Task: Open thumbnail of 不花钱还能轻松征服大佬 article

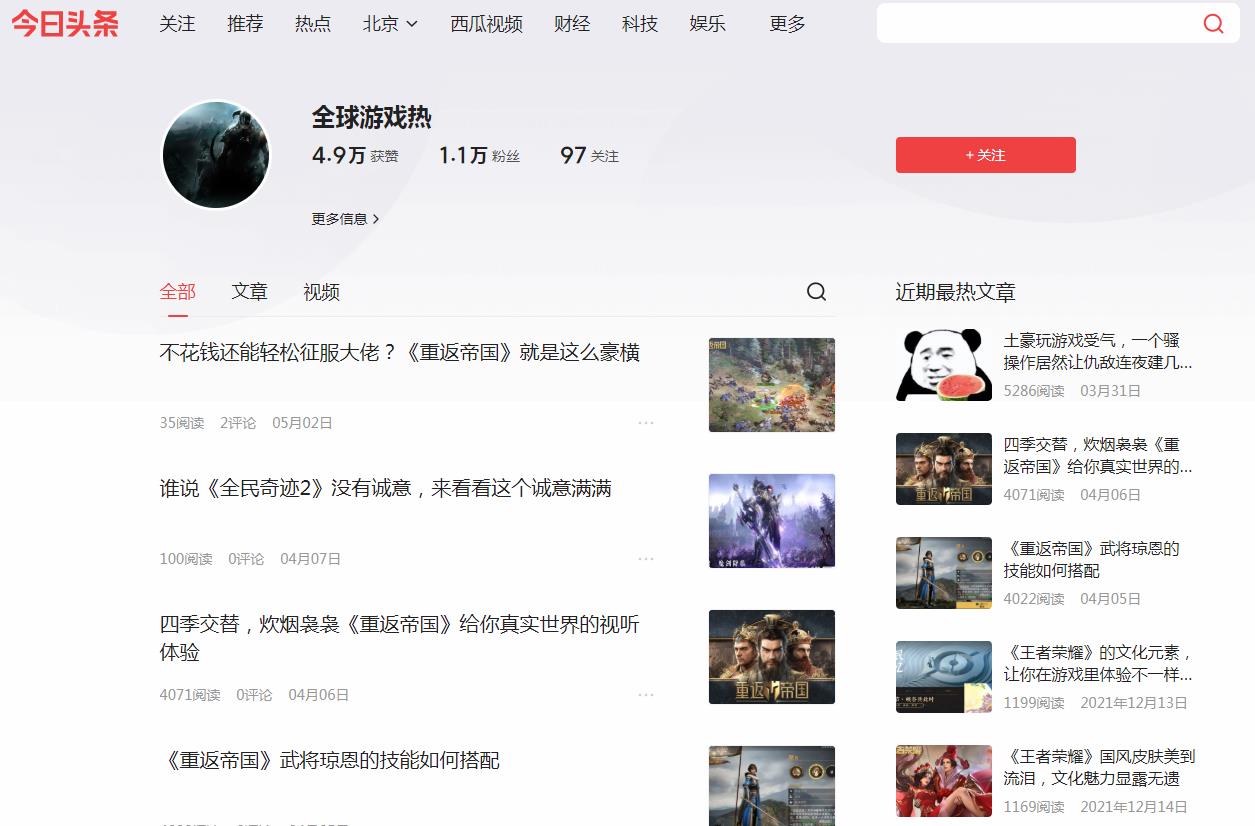Action: (x=772, y=385)
